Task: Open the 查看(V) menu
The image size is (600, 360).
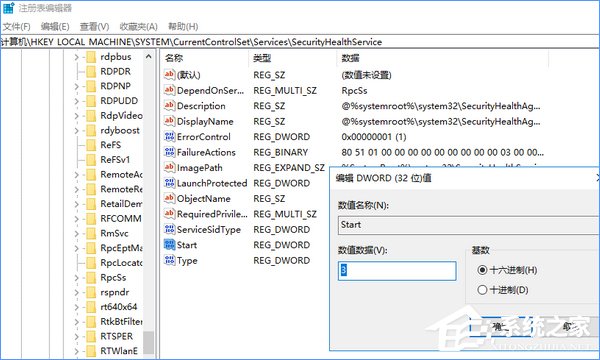Action: [x=94, y=26]
